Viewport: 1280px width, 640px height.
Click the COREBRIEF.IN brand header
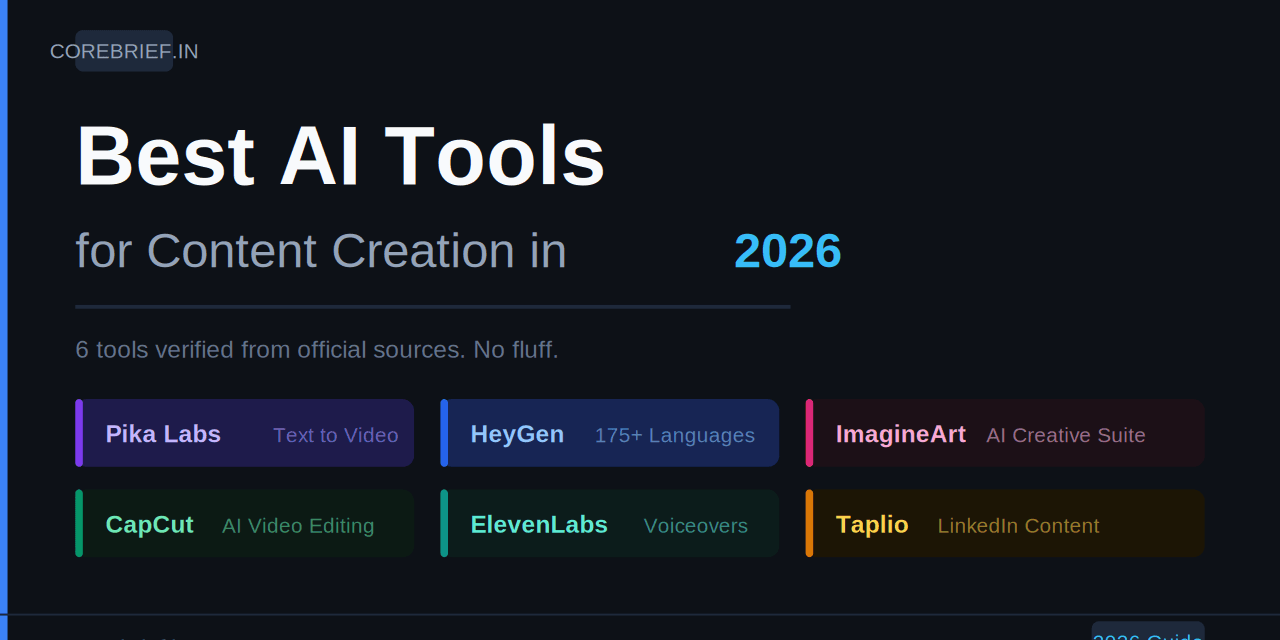pyautogui.click(x=124, y=51)
